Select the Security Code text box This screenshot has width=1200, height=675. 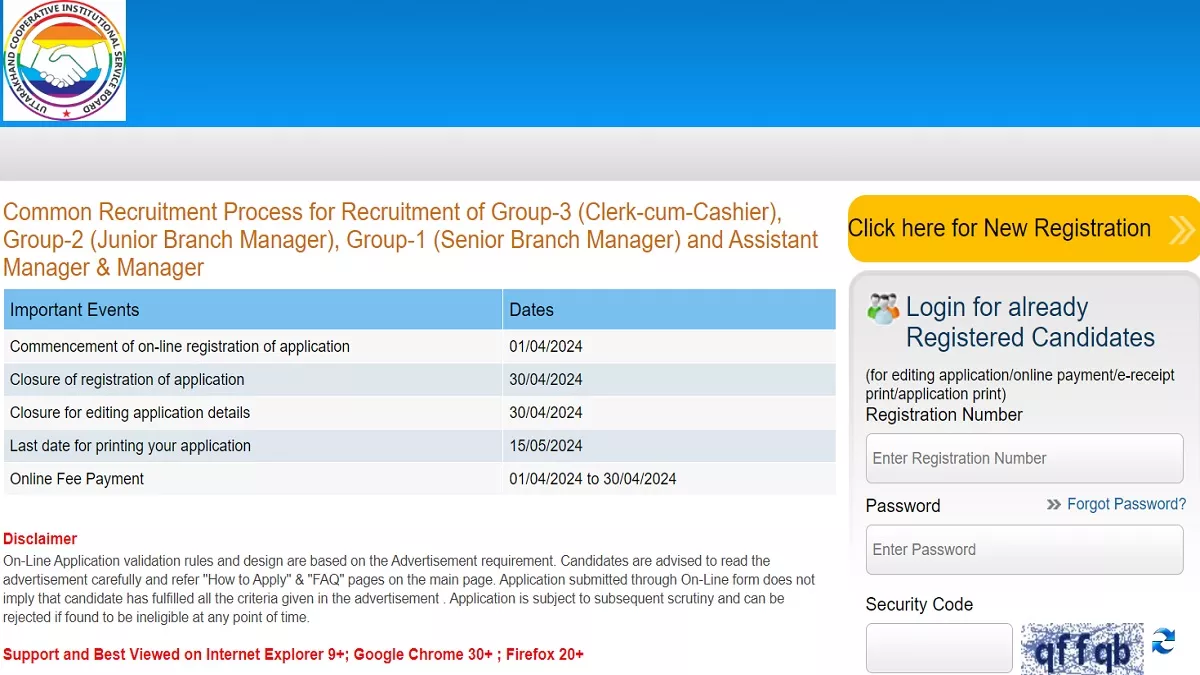pyautogui.click(x=939, y=648)
